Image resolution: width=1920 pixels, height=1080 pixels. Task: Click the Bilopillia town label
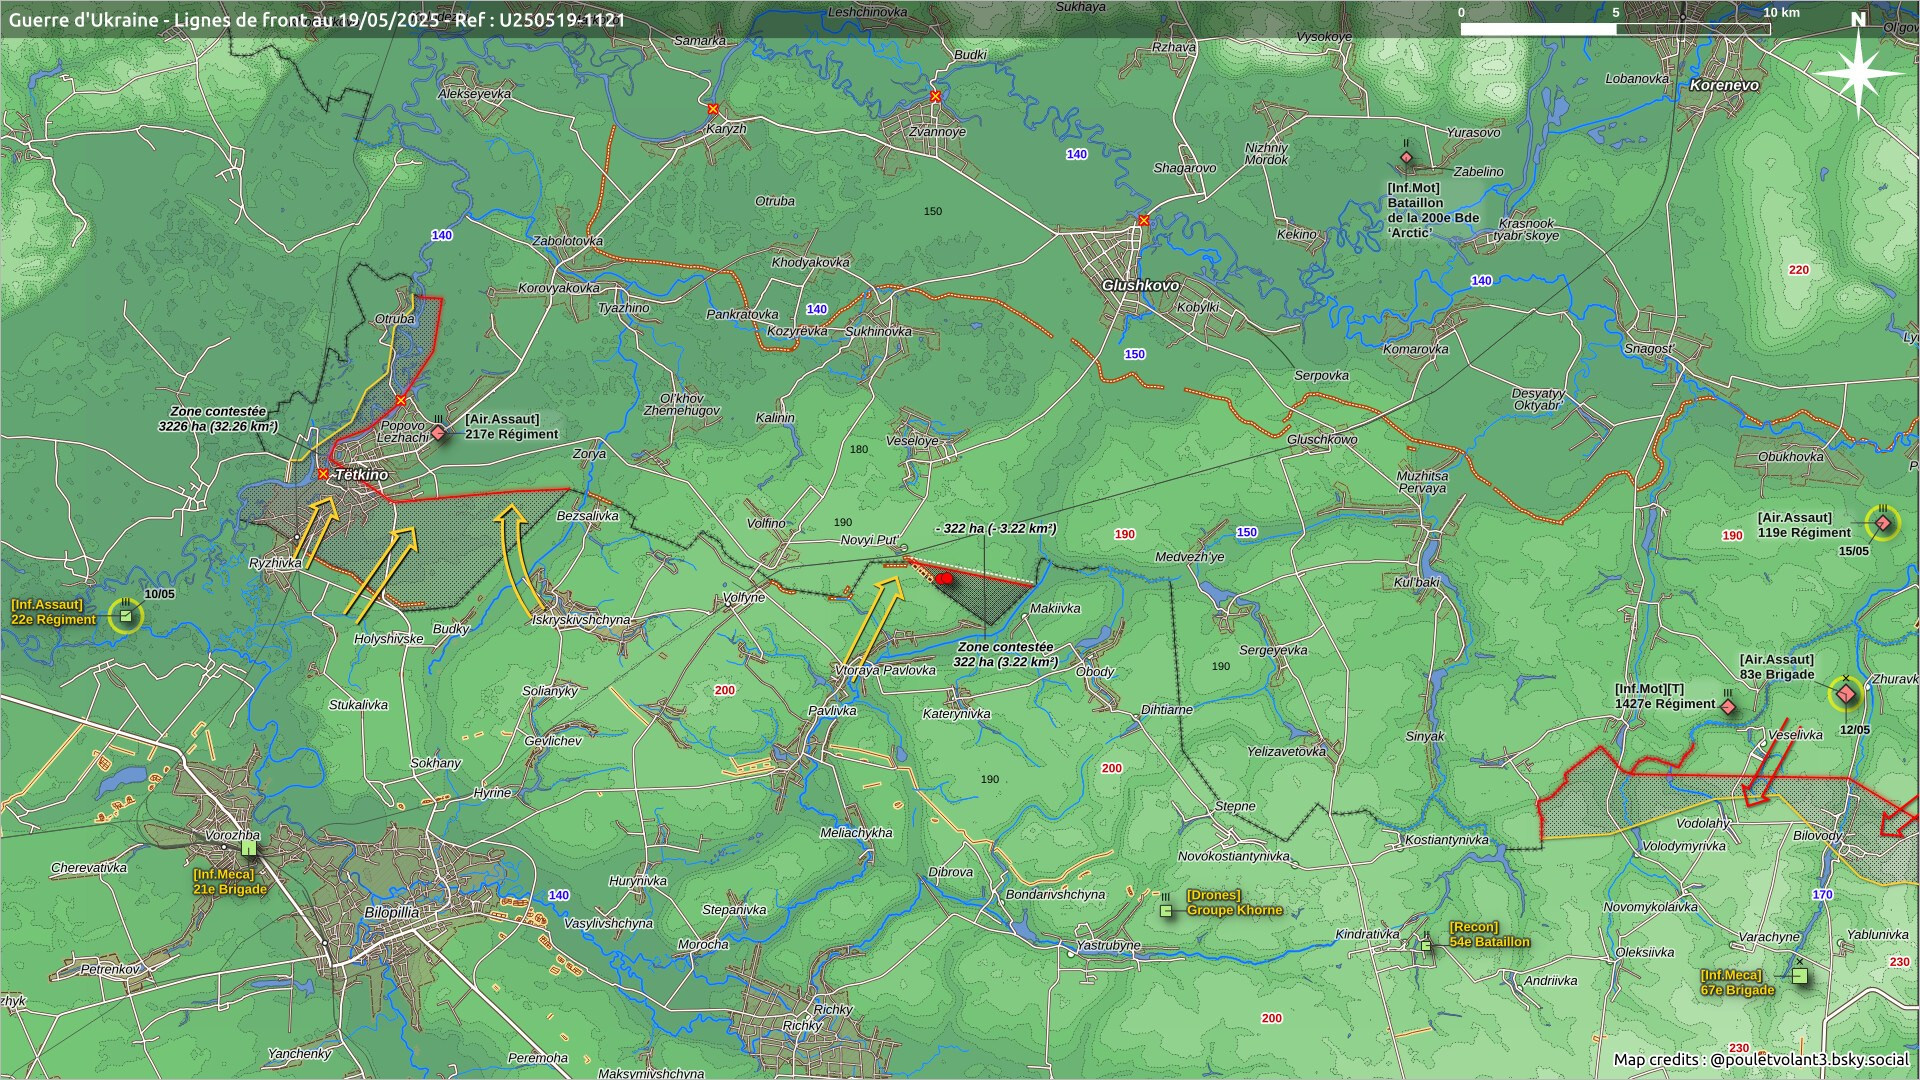click(x=392, y=912)
